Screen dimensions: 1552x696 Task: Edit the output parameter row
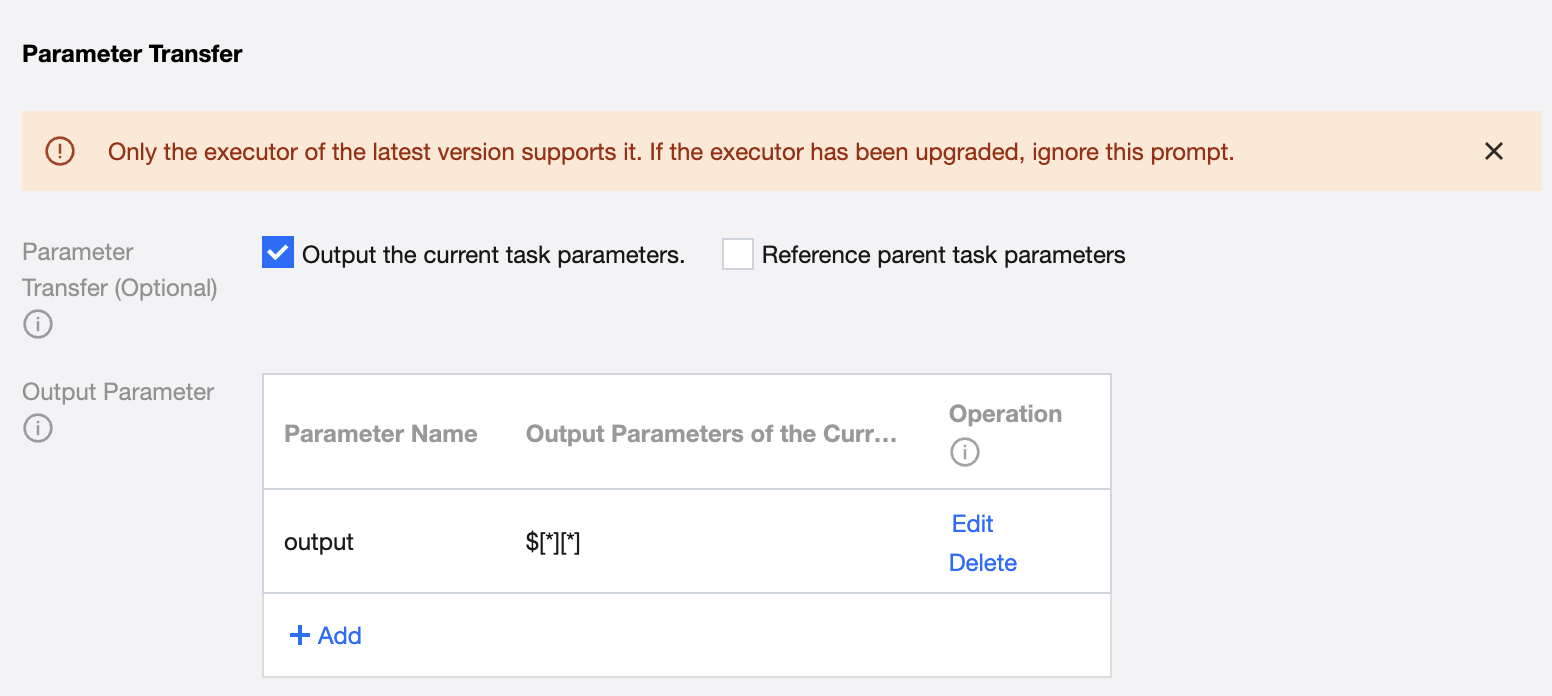tap(972, 524)
